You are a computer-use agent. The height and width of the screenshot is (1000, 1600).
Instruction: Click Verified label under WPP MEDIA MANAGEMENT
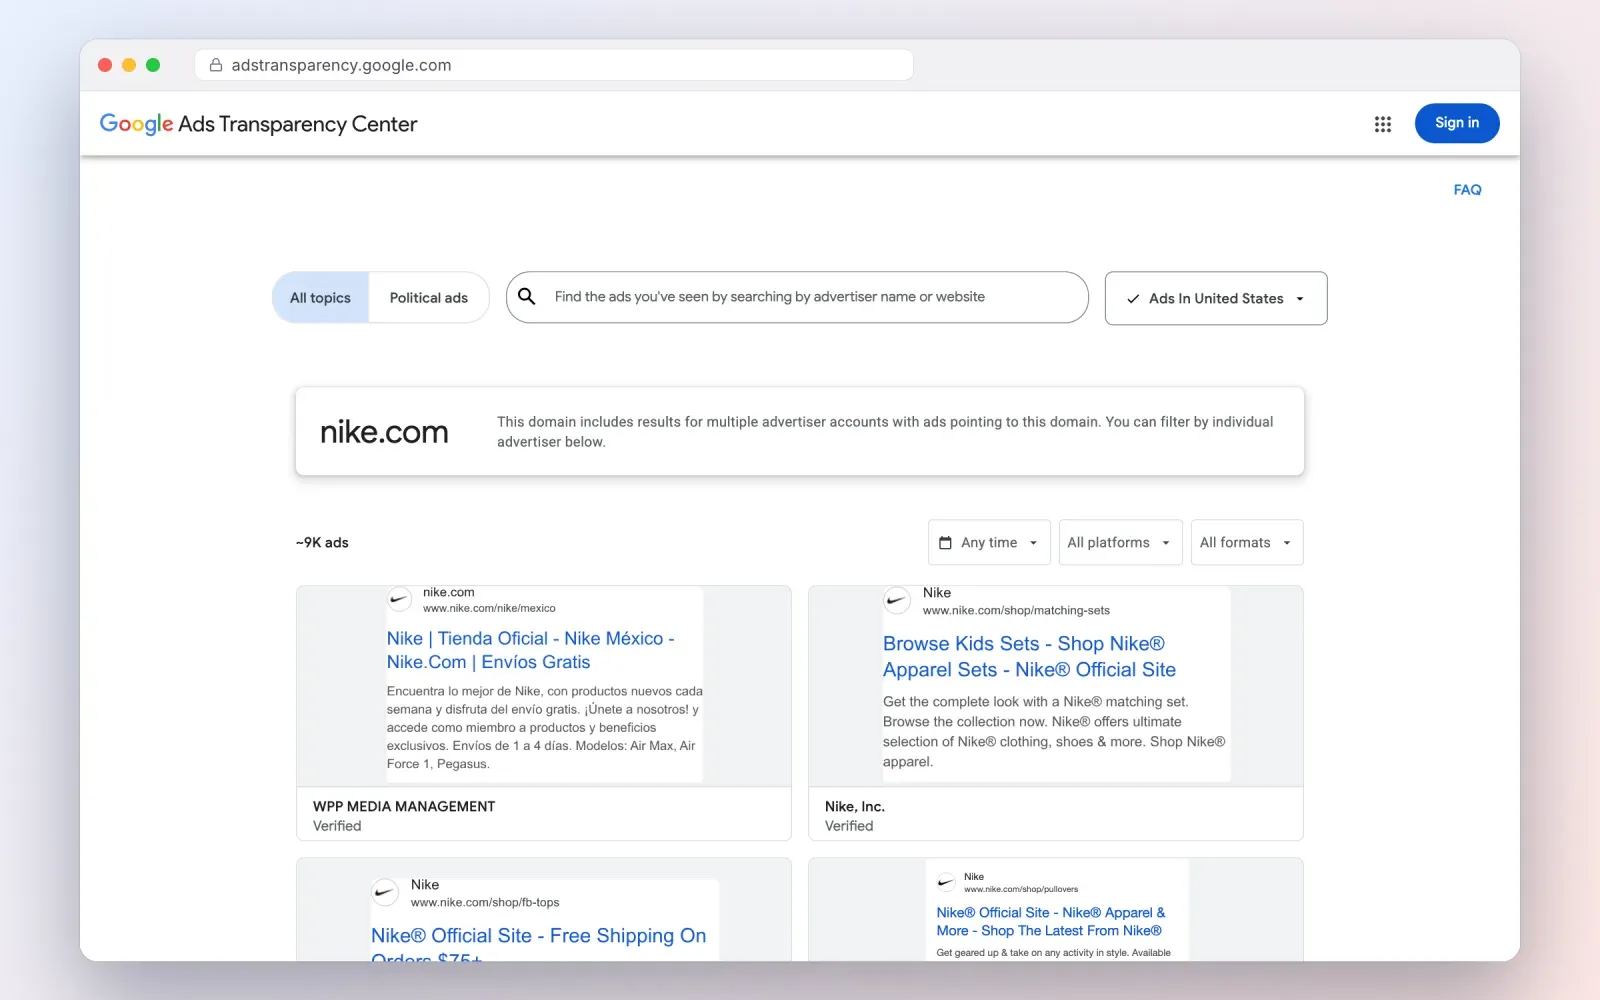pyautogui.click(x=337, y=826)
